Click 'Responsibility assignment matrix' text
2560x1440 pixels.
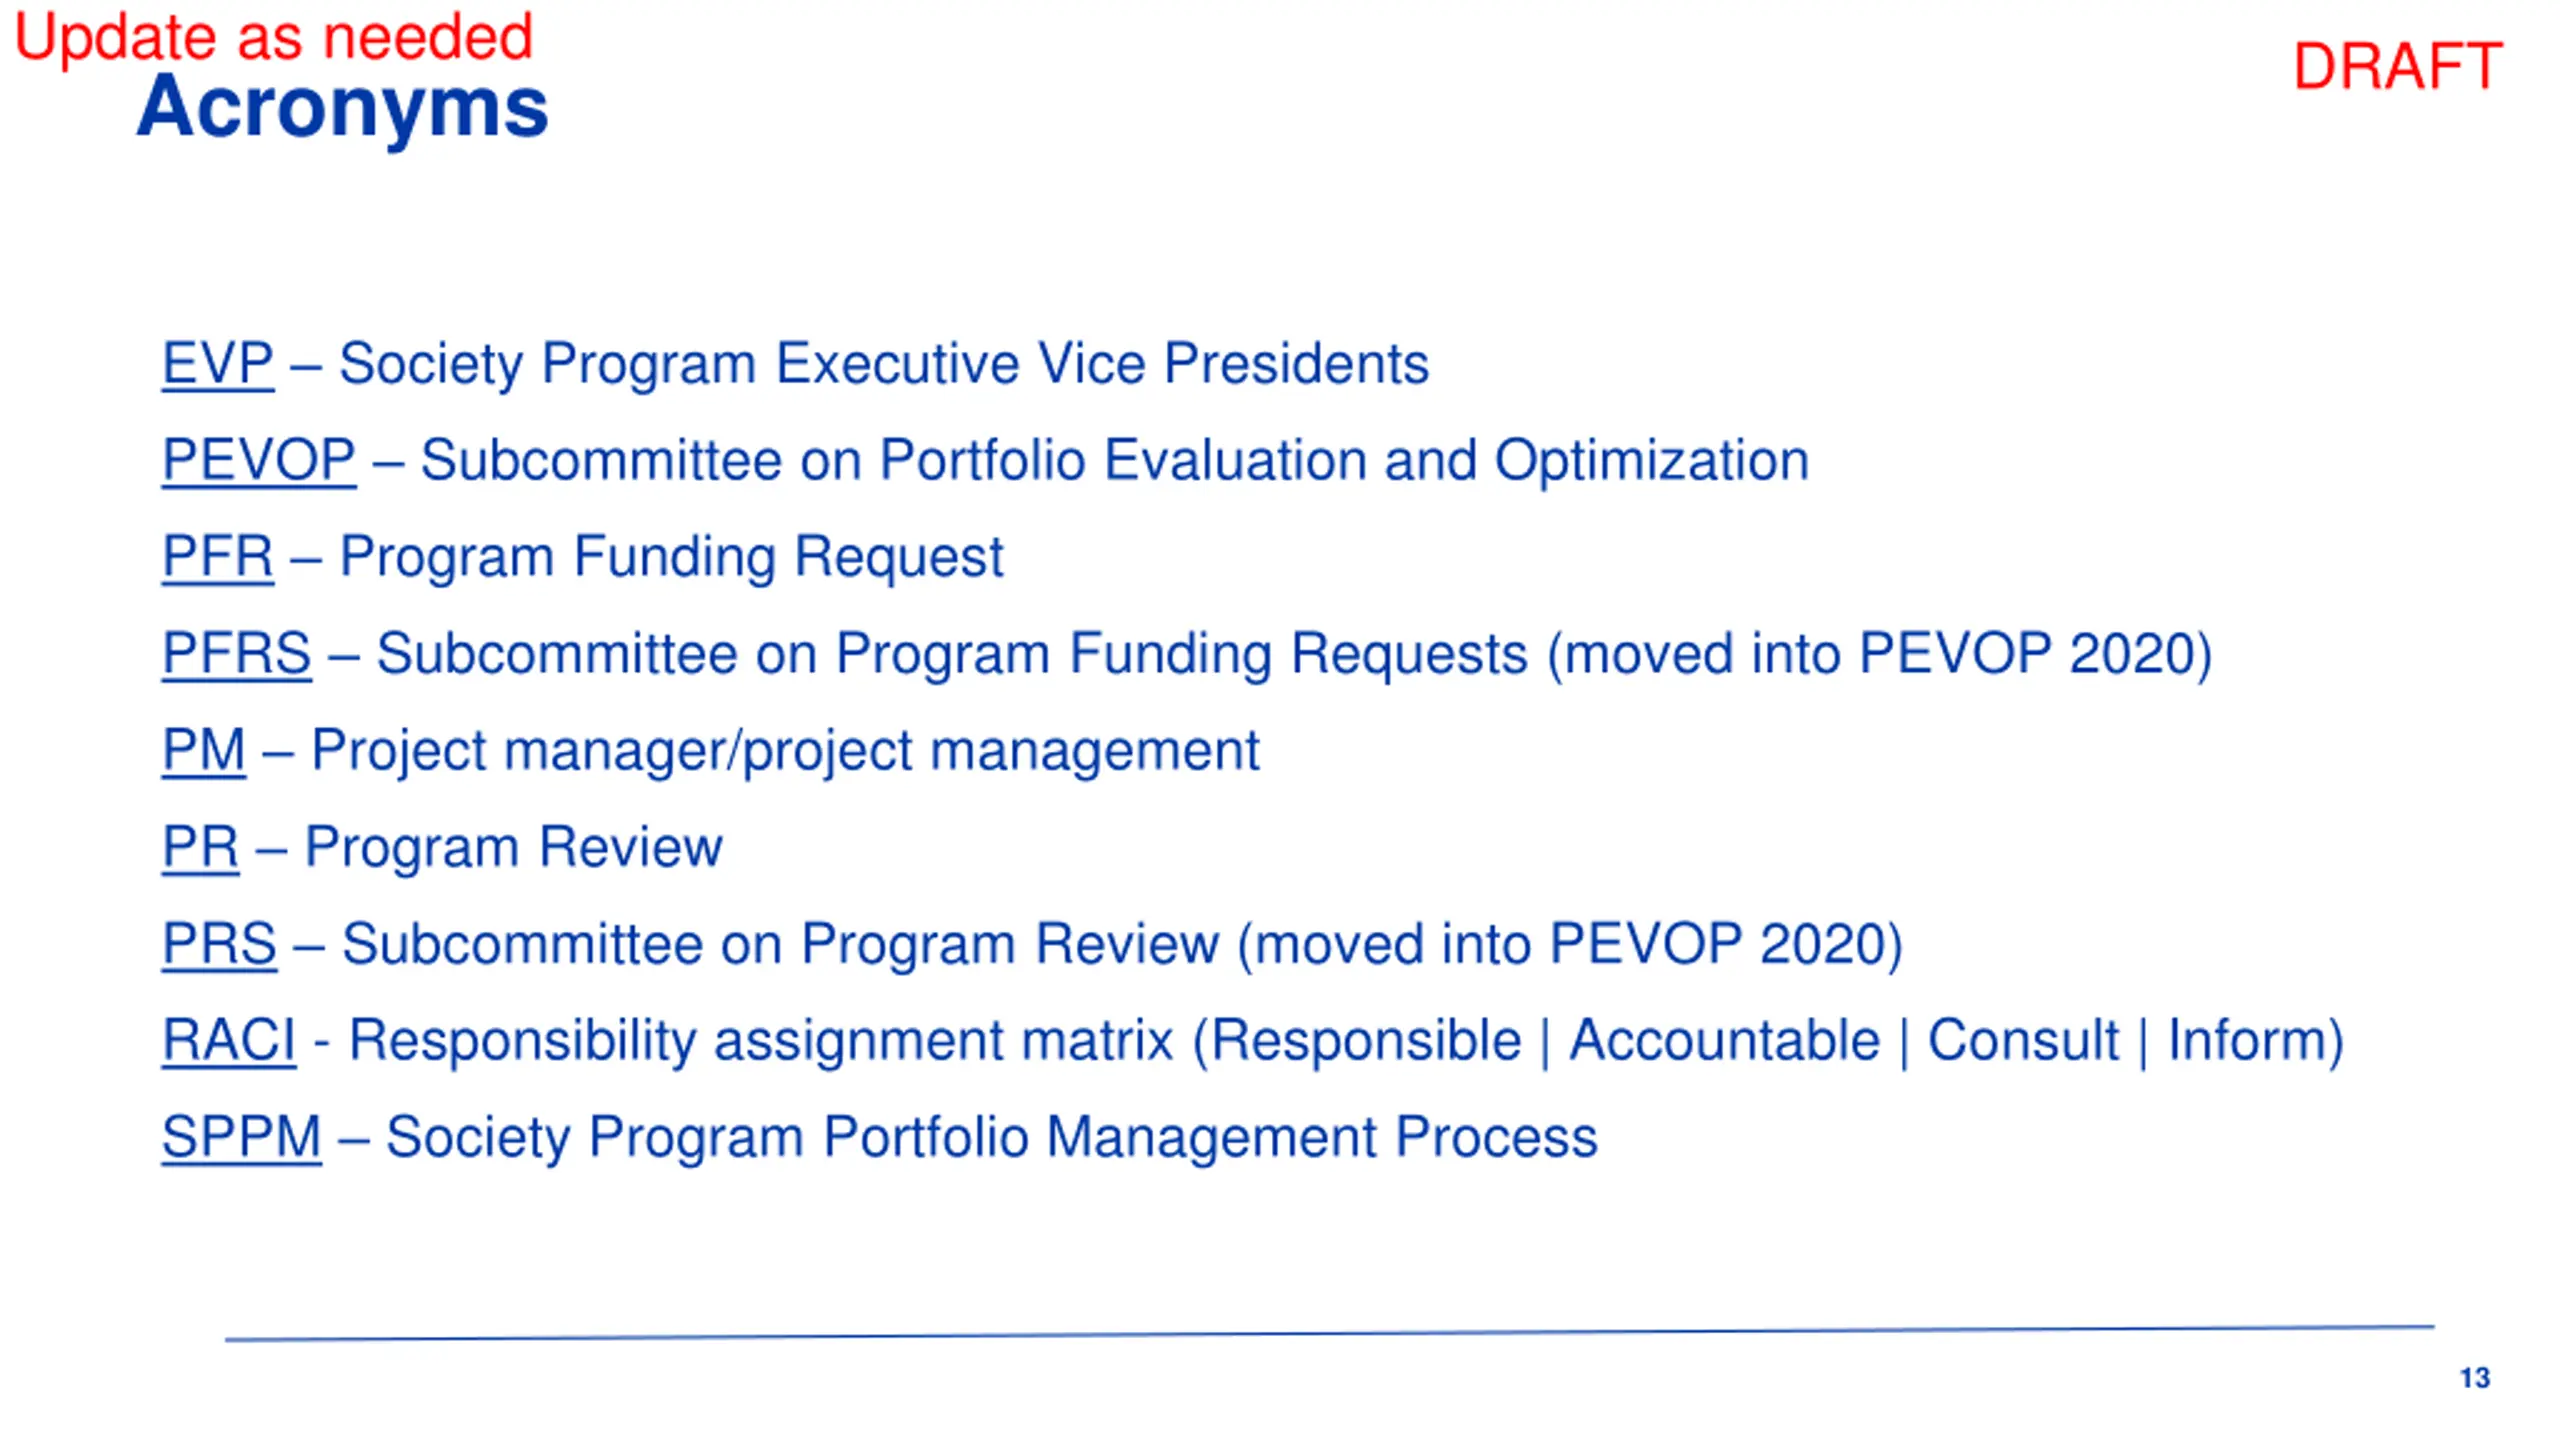click(760, 1041)
